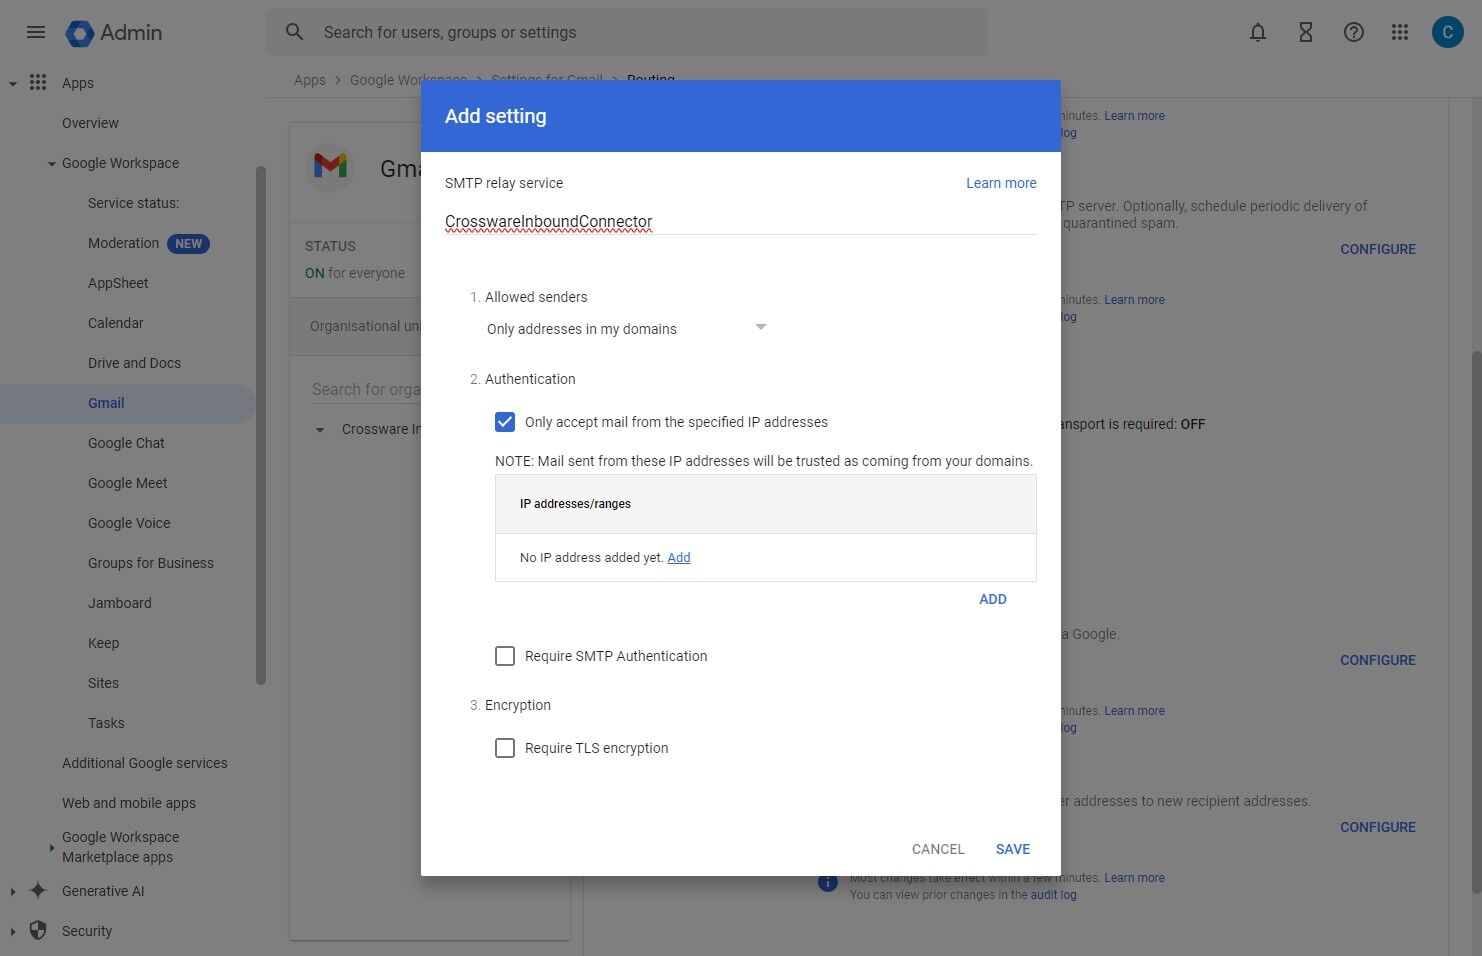Click the audit log link at bottom
The width and height of the screenshot is (1482, 956).
click(x=1054, y=895)
